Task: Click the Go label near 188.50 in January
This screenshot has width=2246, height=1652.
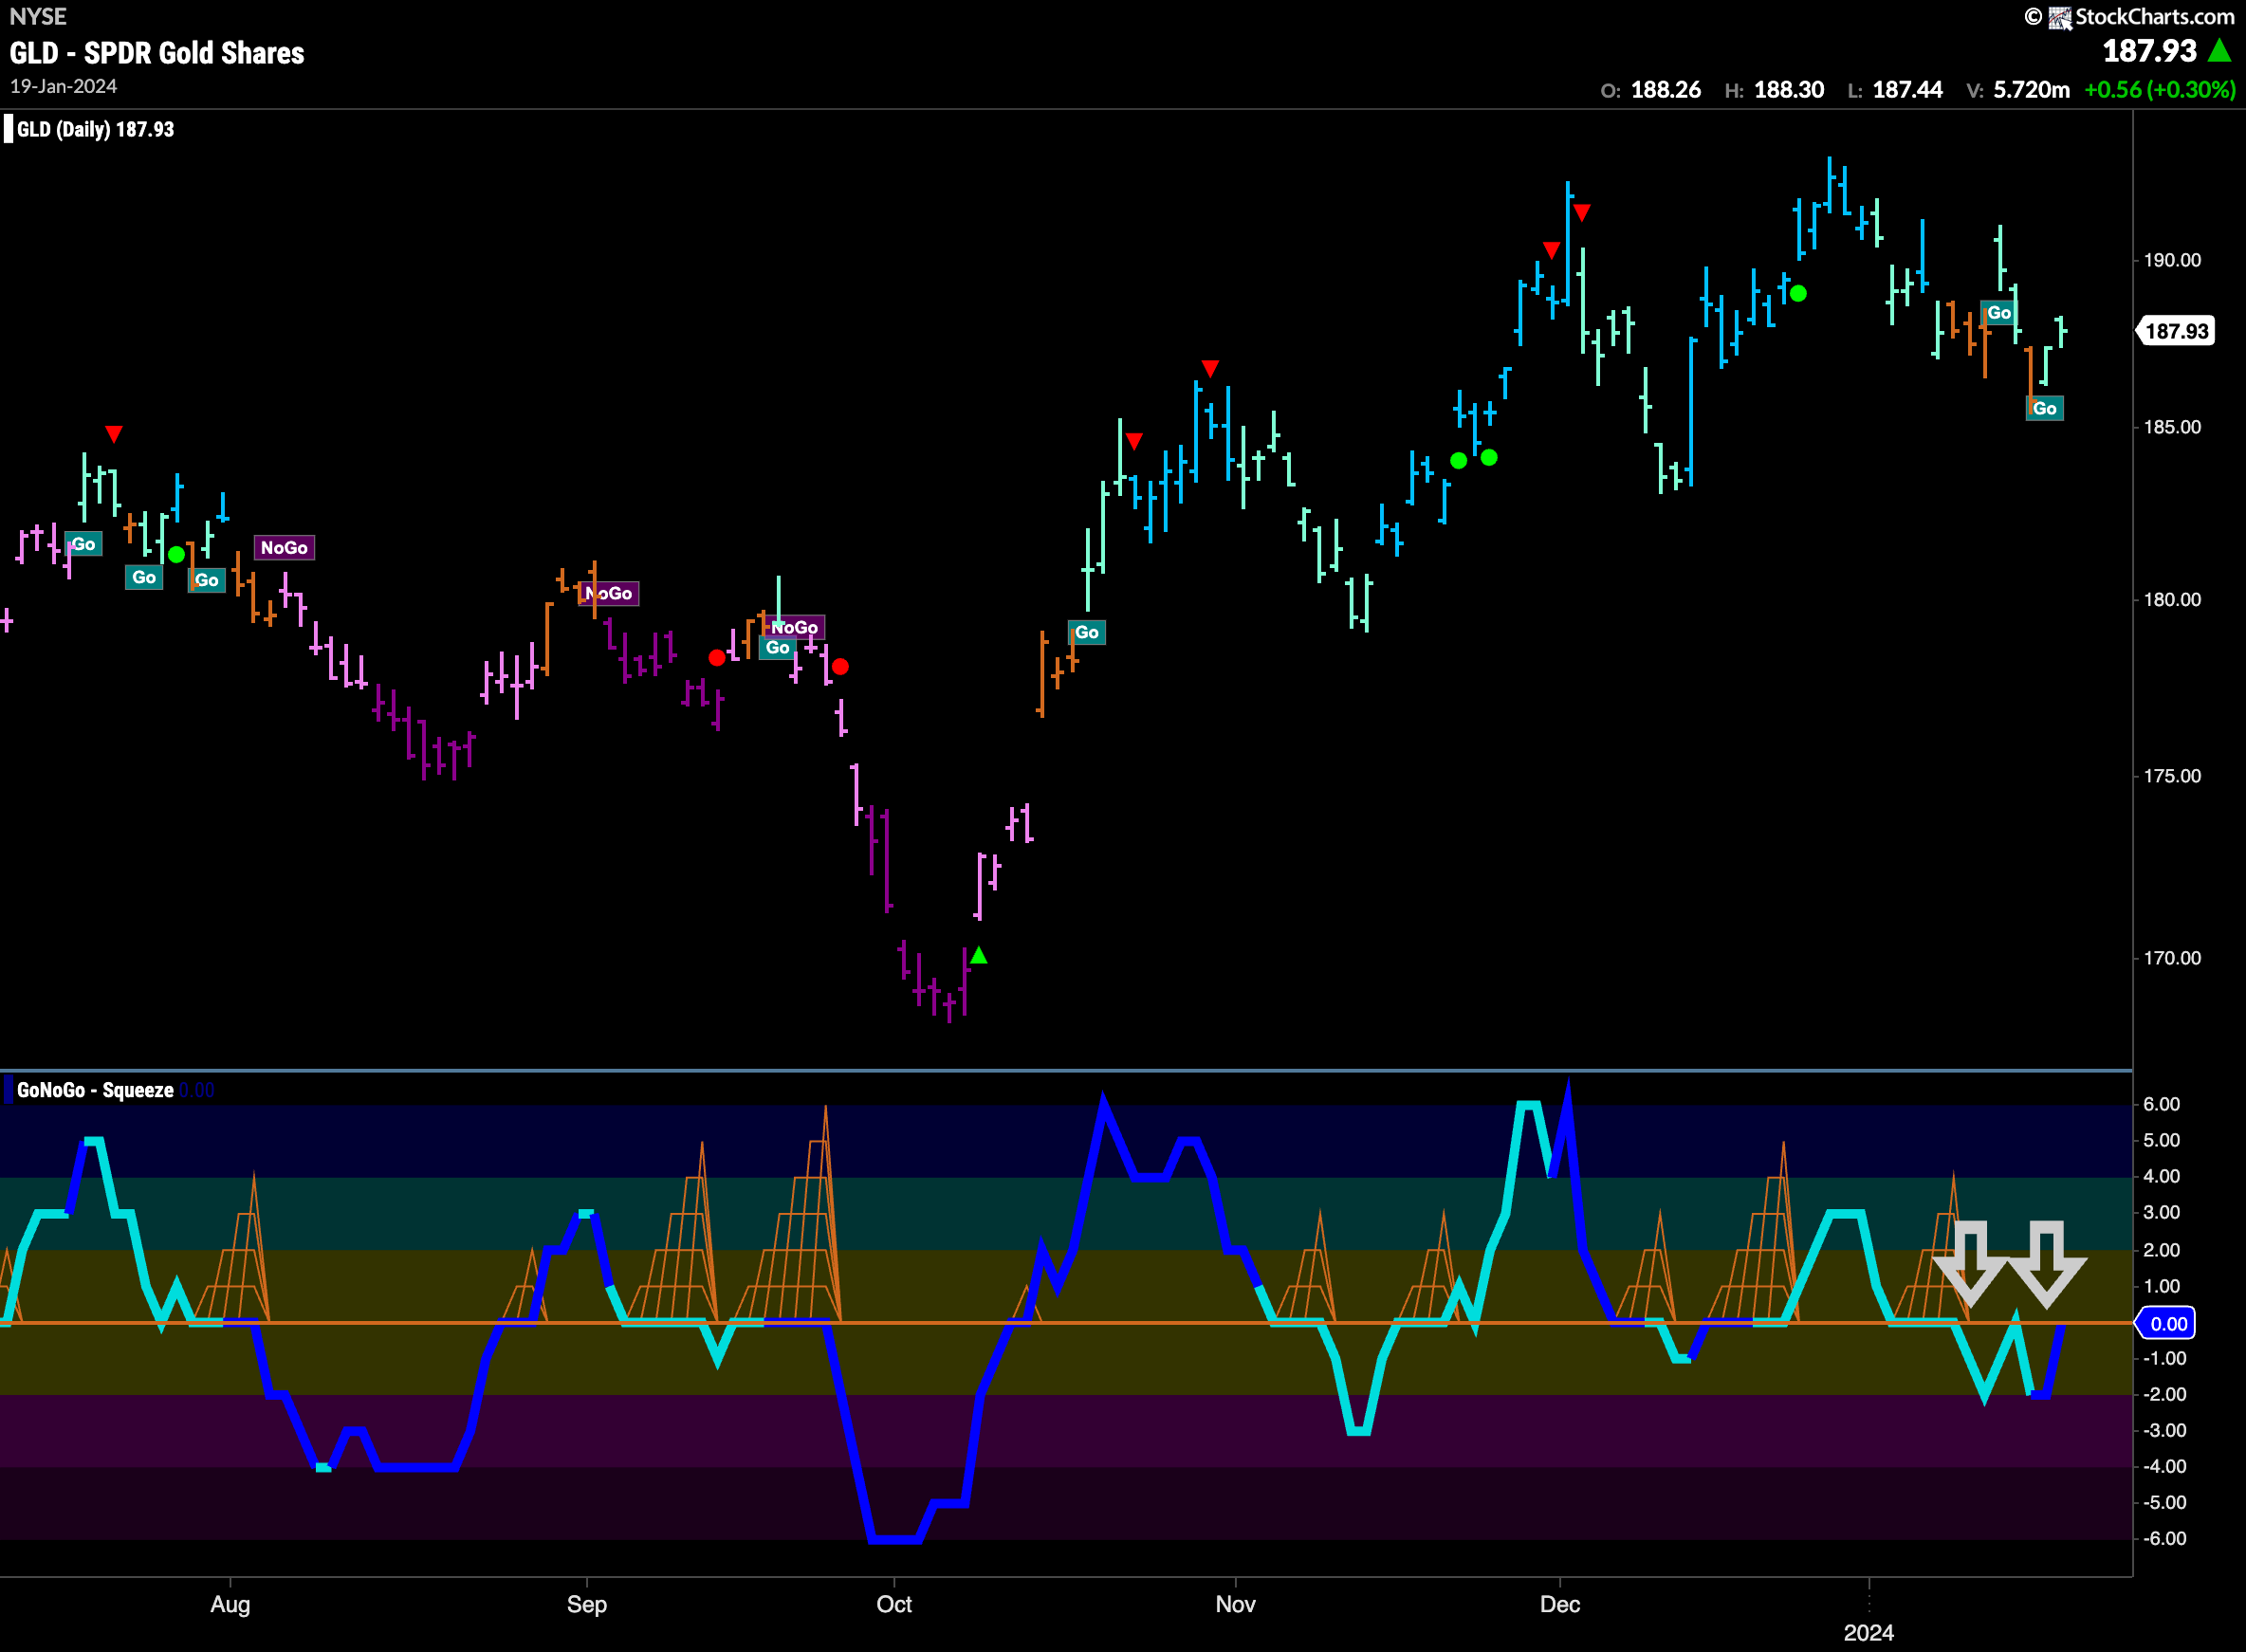Action: (1999, 313)
